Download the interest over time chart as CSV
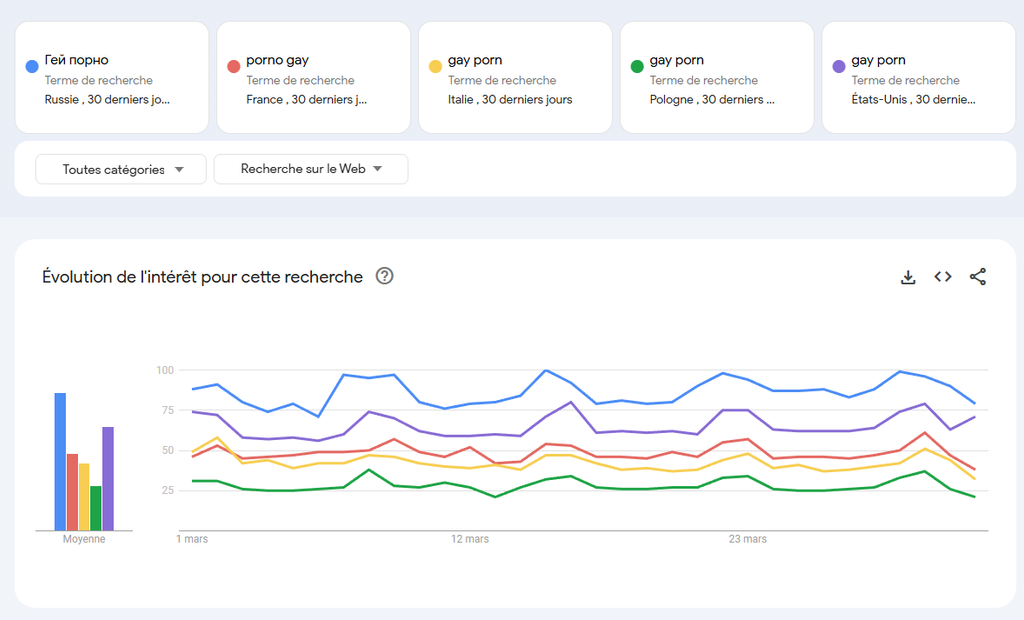This screenshot has height=620, width=1024. pos(908,277)
